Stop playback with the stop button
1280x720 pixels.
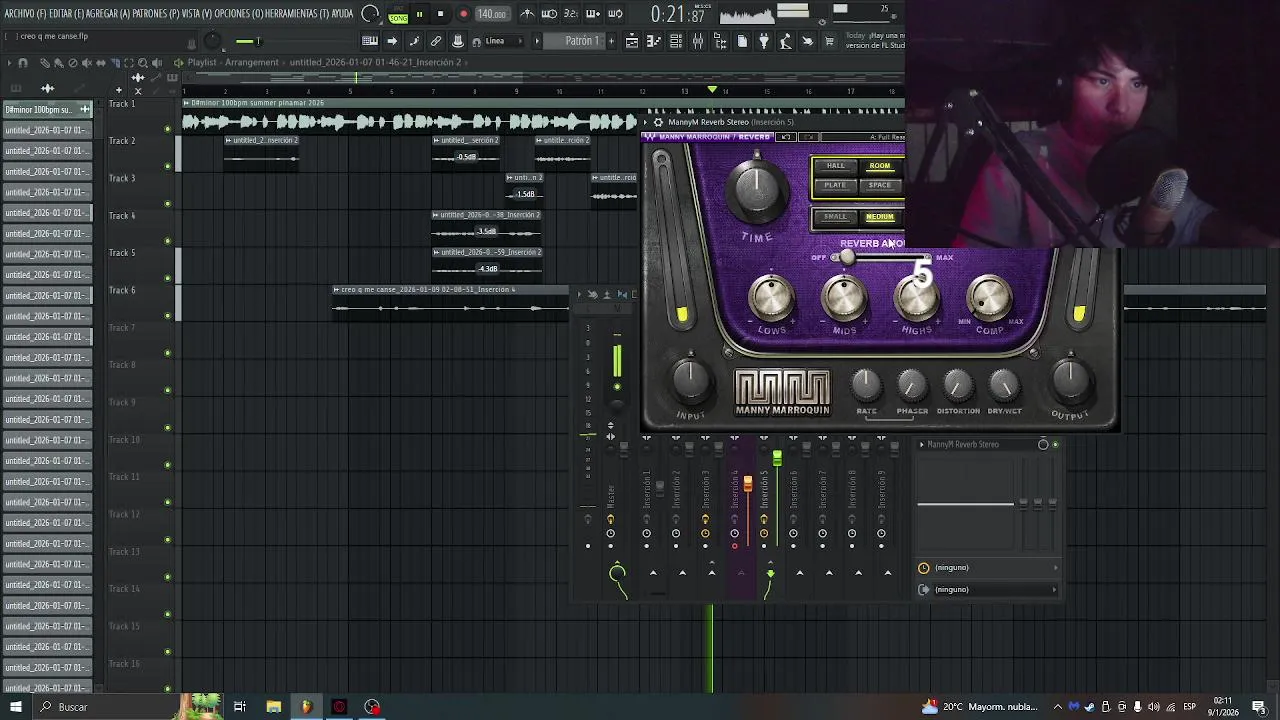pyautogui.click(x=440, y=14)
